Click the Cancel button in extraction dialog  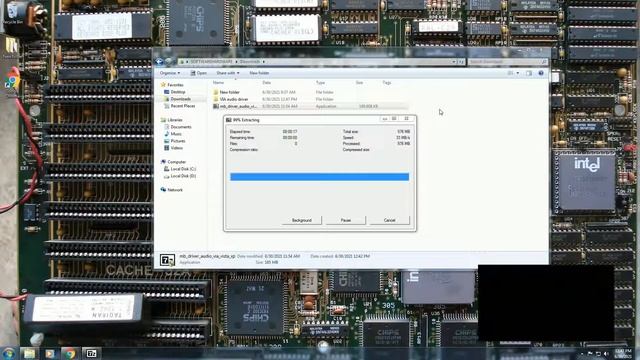point(389,220)
